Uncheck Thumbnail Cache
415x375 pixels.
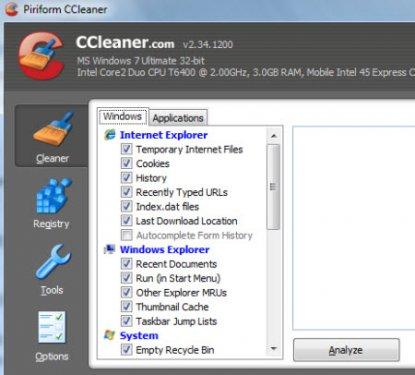(x=126, y=307)
